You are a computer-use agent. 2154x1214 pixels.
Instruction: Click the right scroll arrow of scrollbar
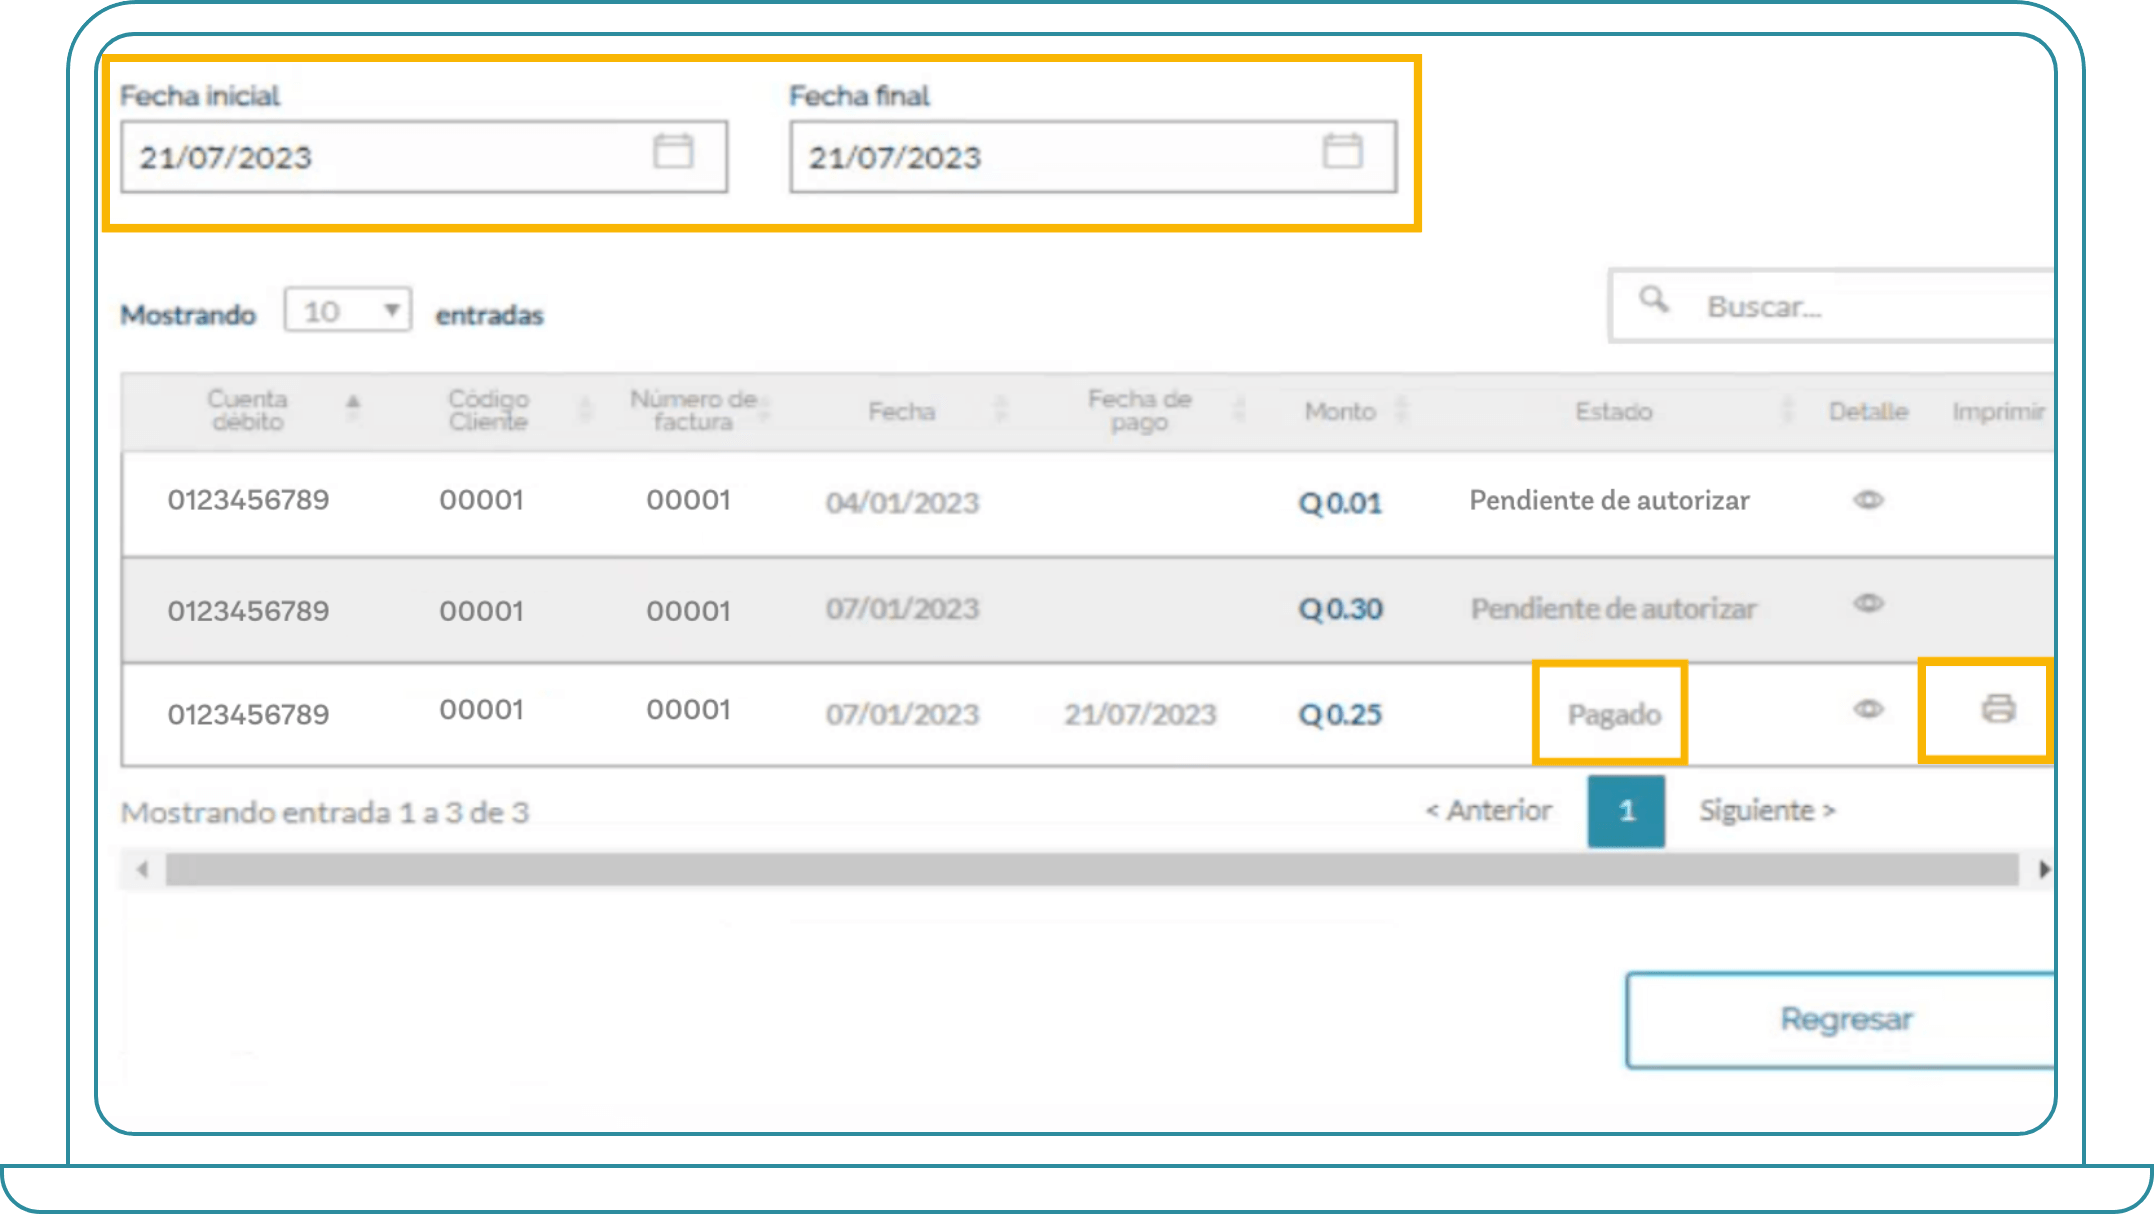coord(2044,869)
